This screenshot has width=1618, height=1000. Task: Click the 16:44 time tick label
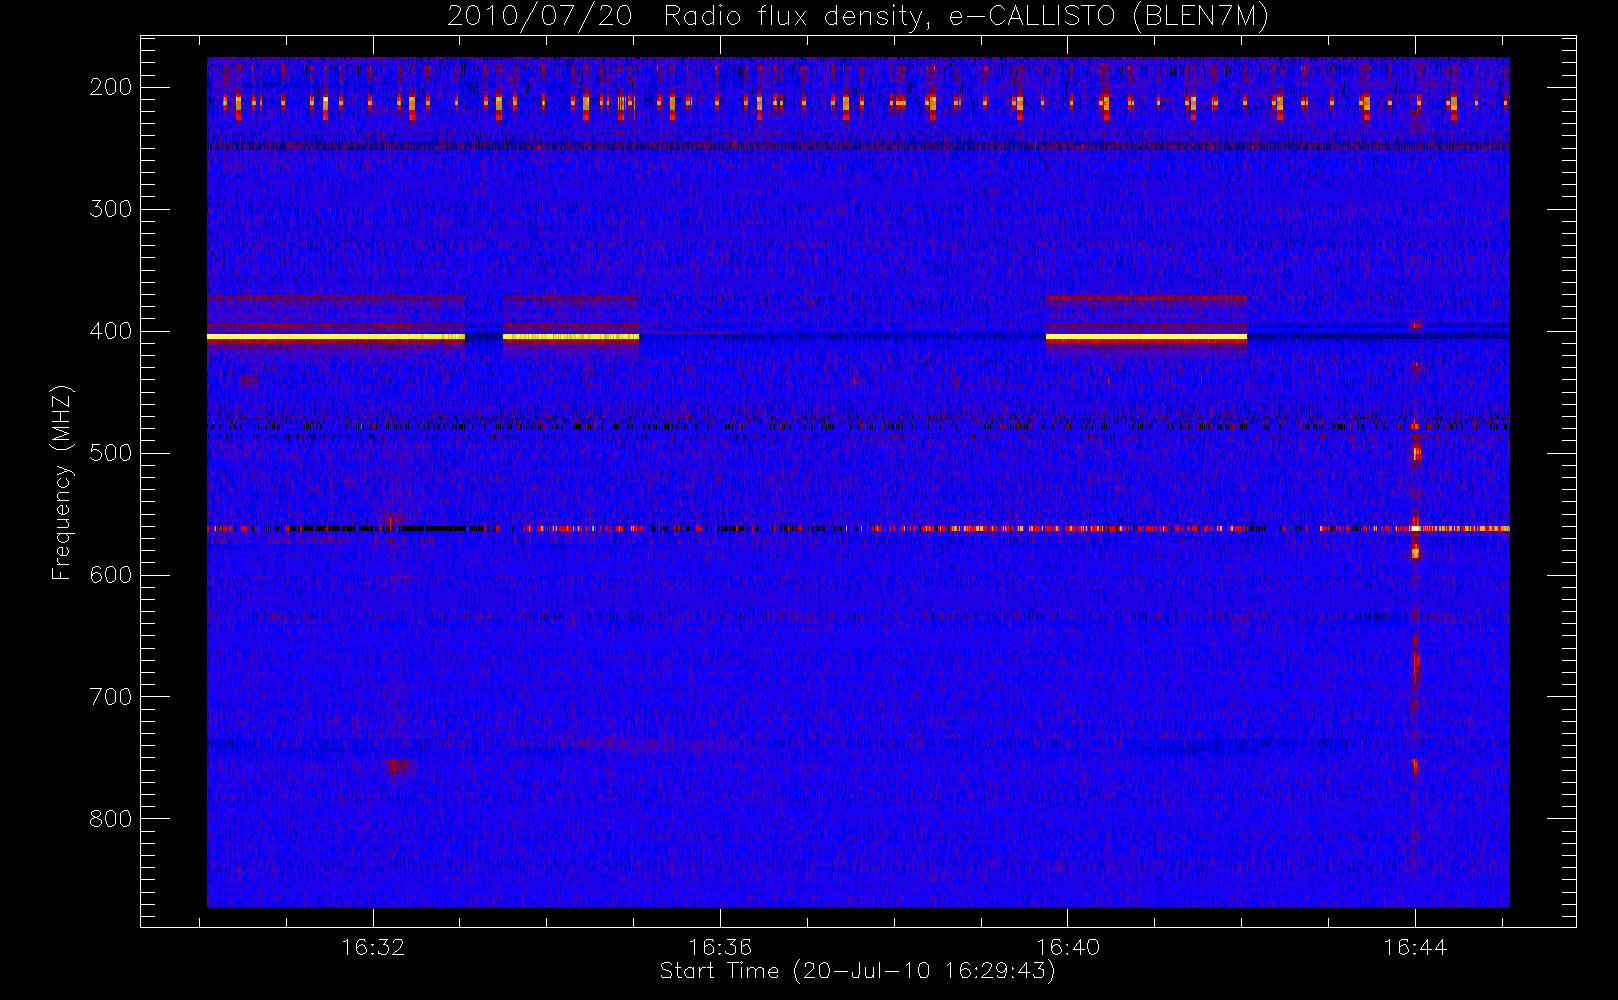pos(1415,947)
